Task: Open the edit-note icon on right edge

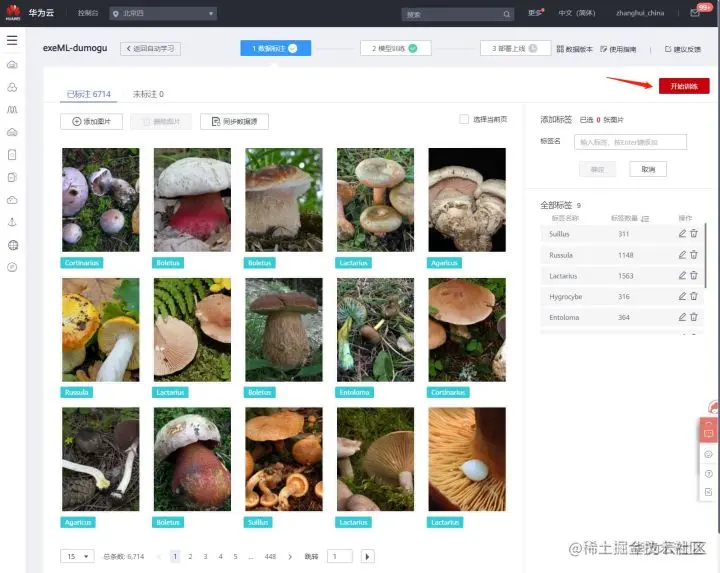Action: point(709,492)
